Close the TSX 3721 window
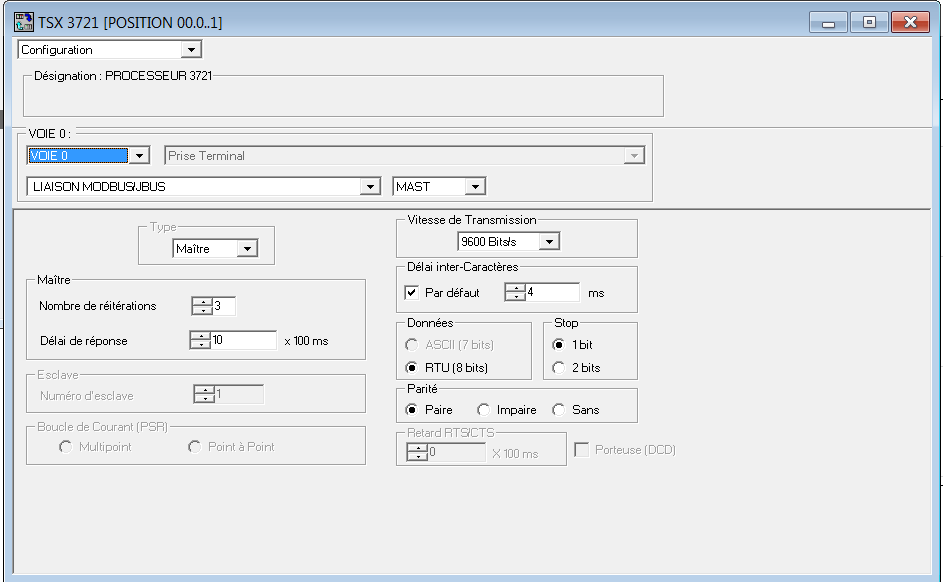This screenshot has width=943, height=582. [911, 23]
